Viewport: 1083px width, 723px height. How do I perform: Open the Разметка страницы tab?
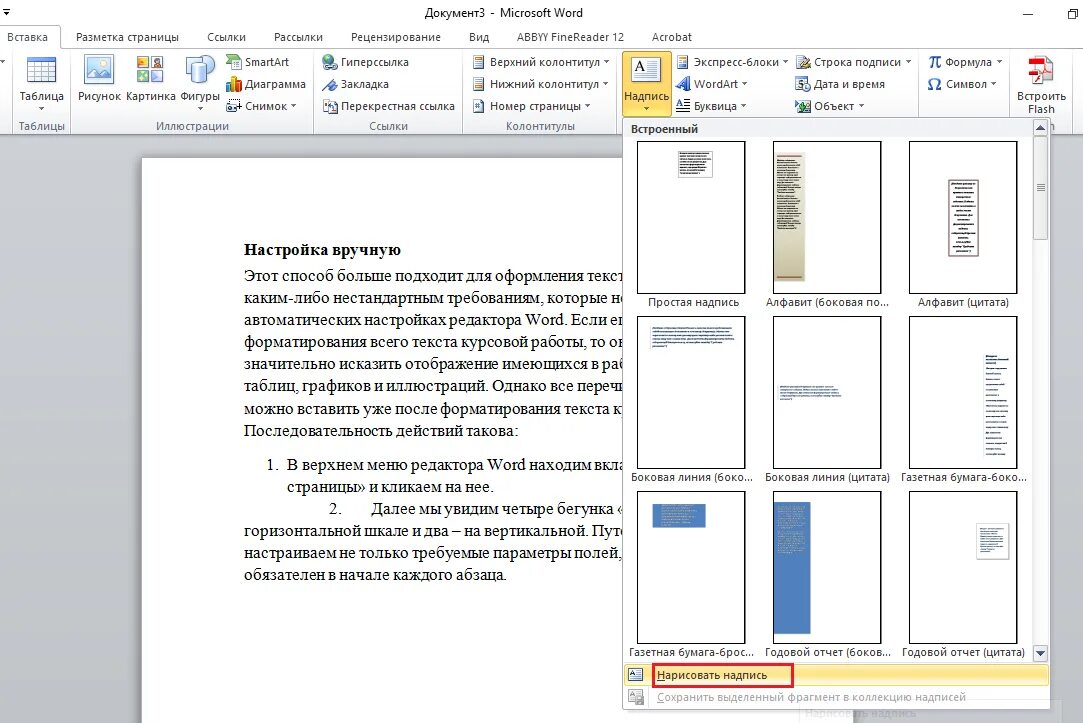[x=127, y=37]
